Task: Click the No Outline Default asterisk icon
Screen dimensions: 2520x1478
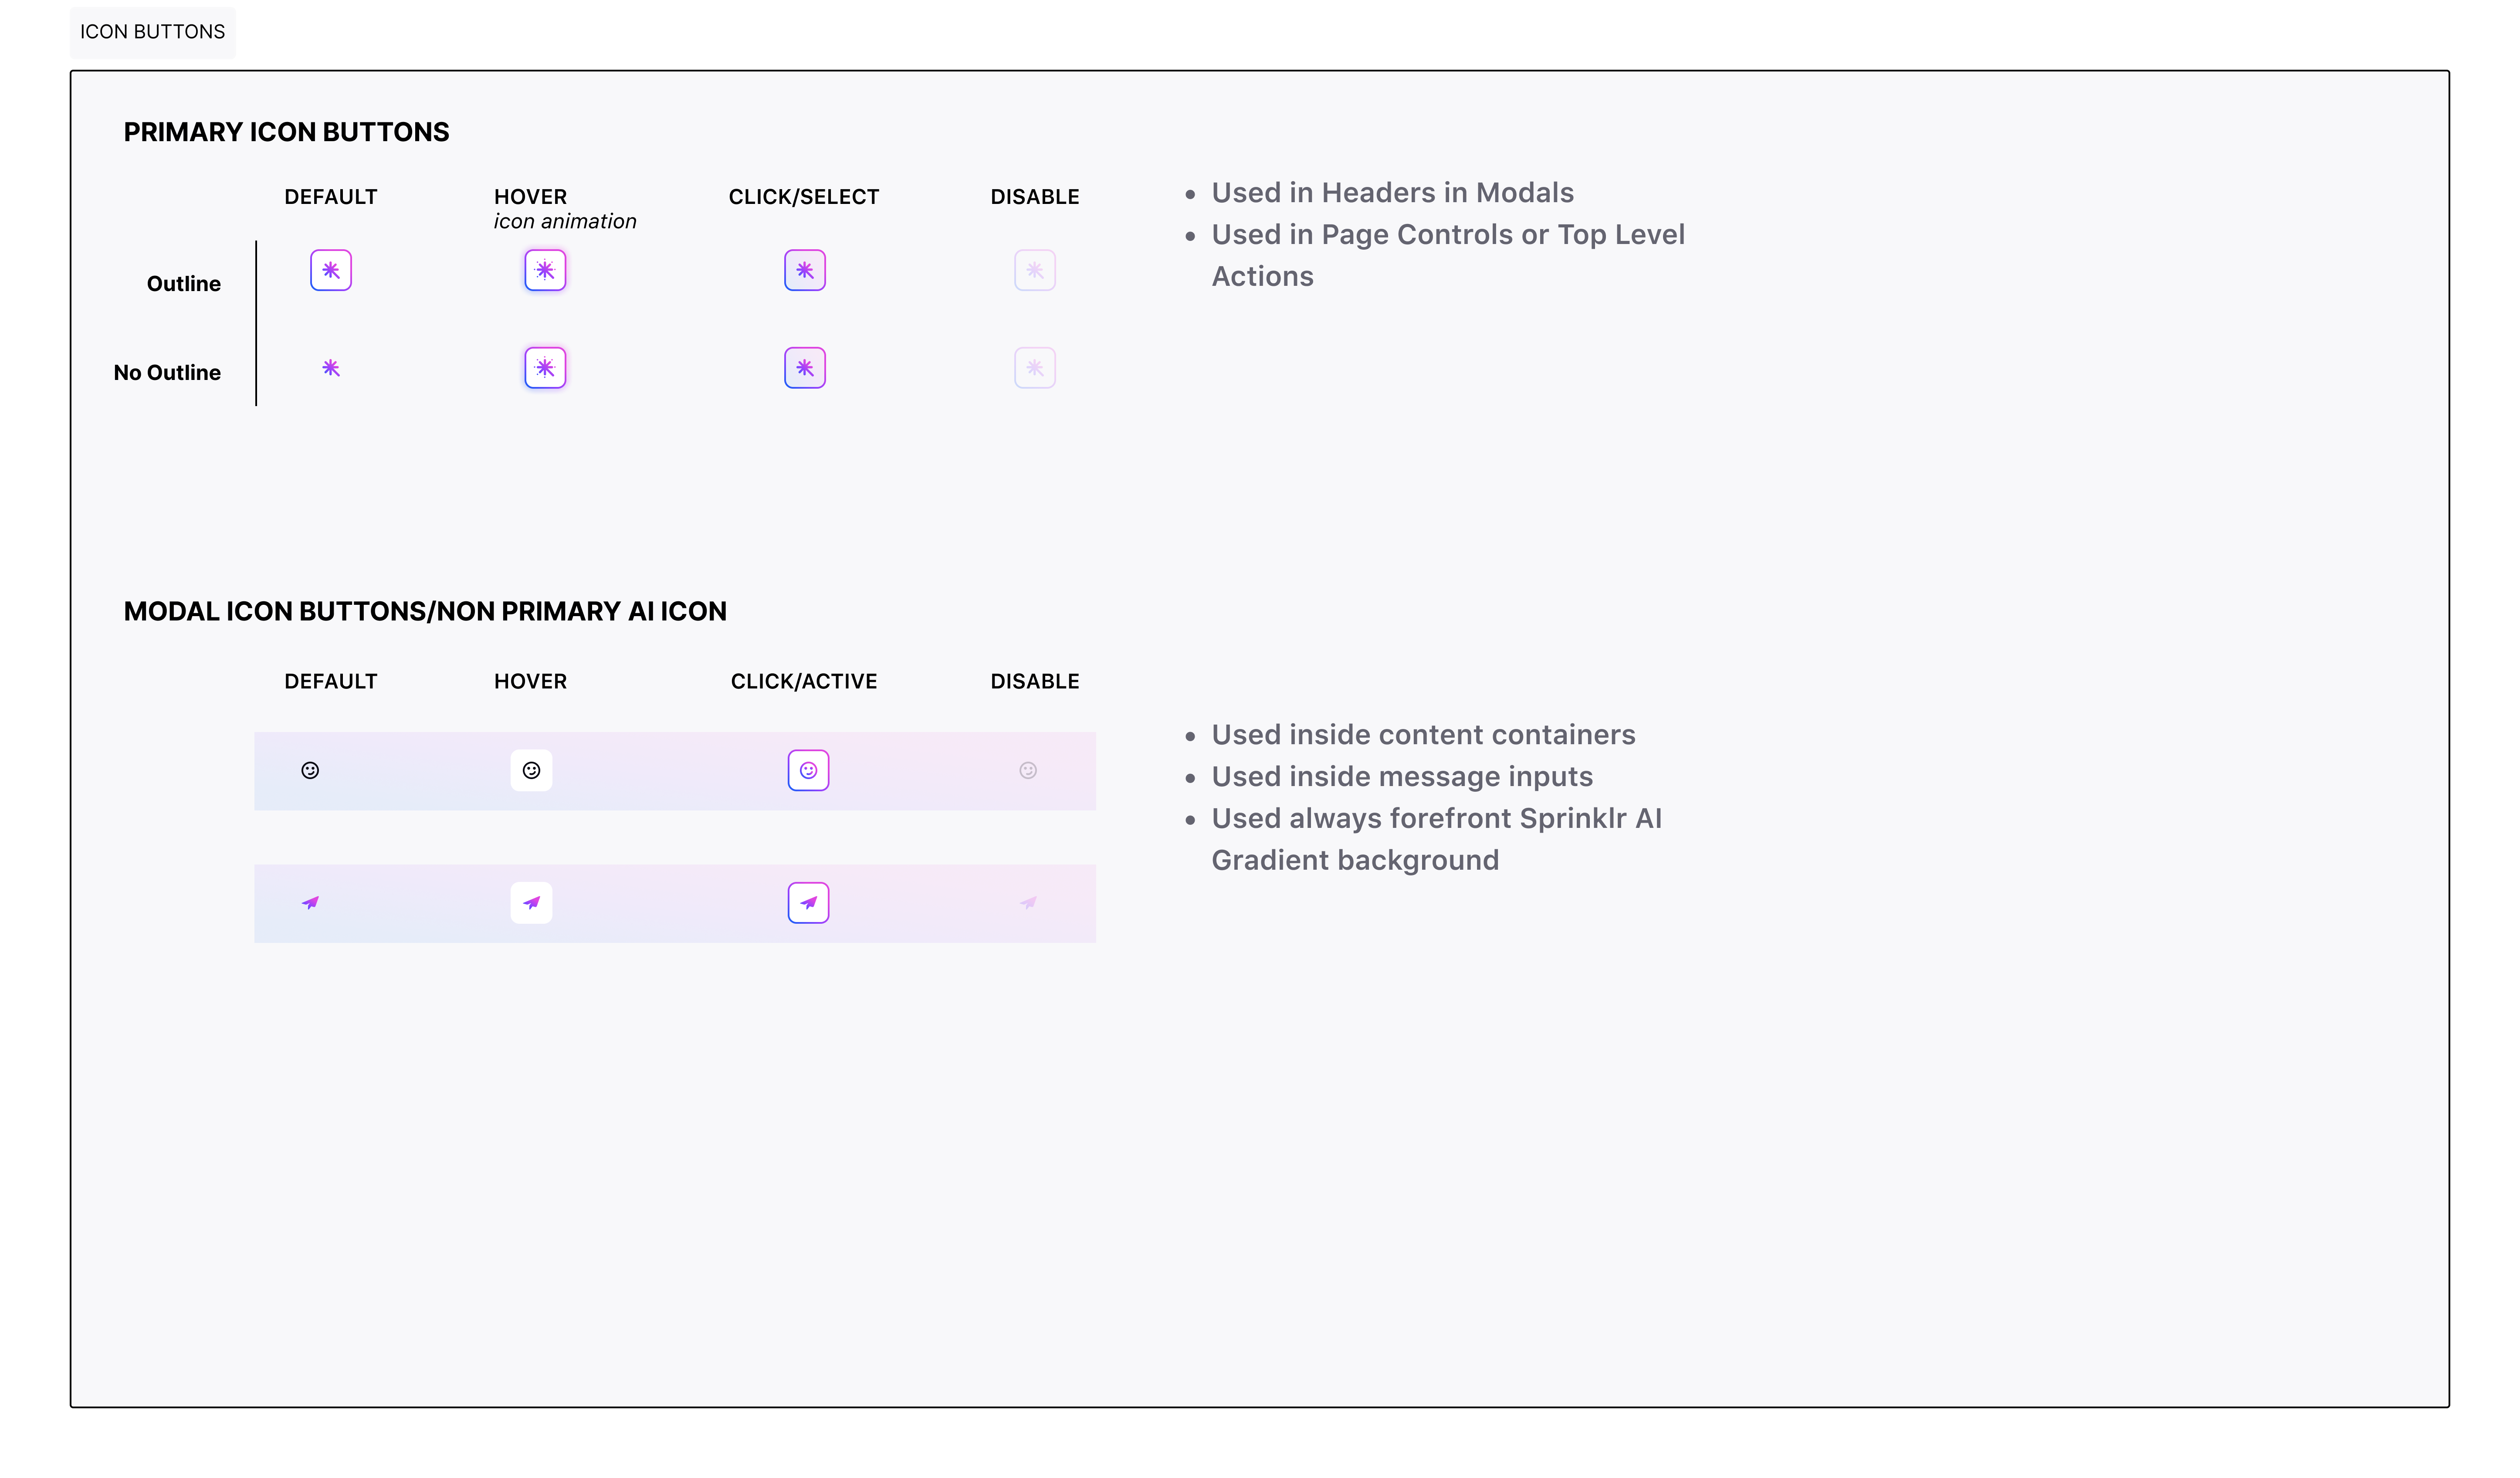Action: click(x=331, y=368)
